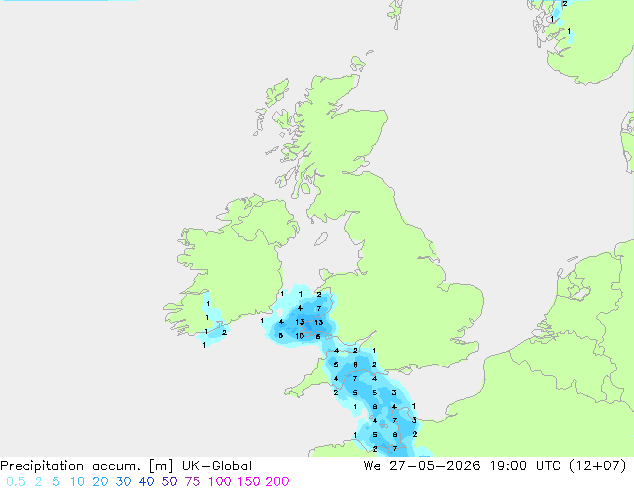This screenshot has height=490, width=634.
Task: Click the 0.5 legend value
Action: pyautogui.click(x=16, y=482)
